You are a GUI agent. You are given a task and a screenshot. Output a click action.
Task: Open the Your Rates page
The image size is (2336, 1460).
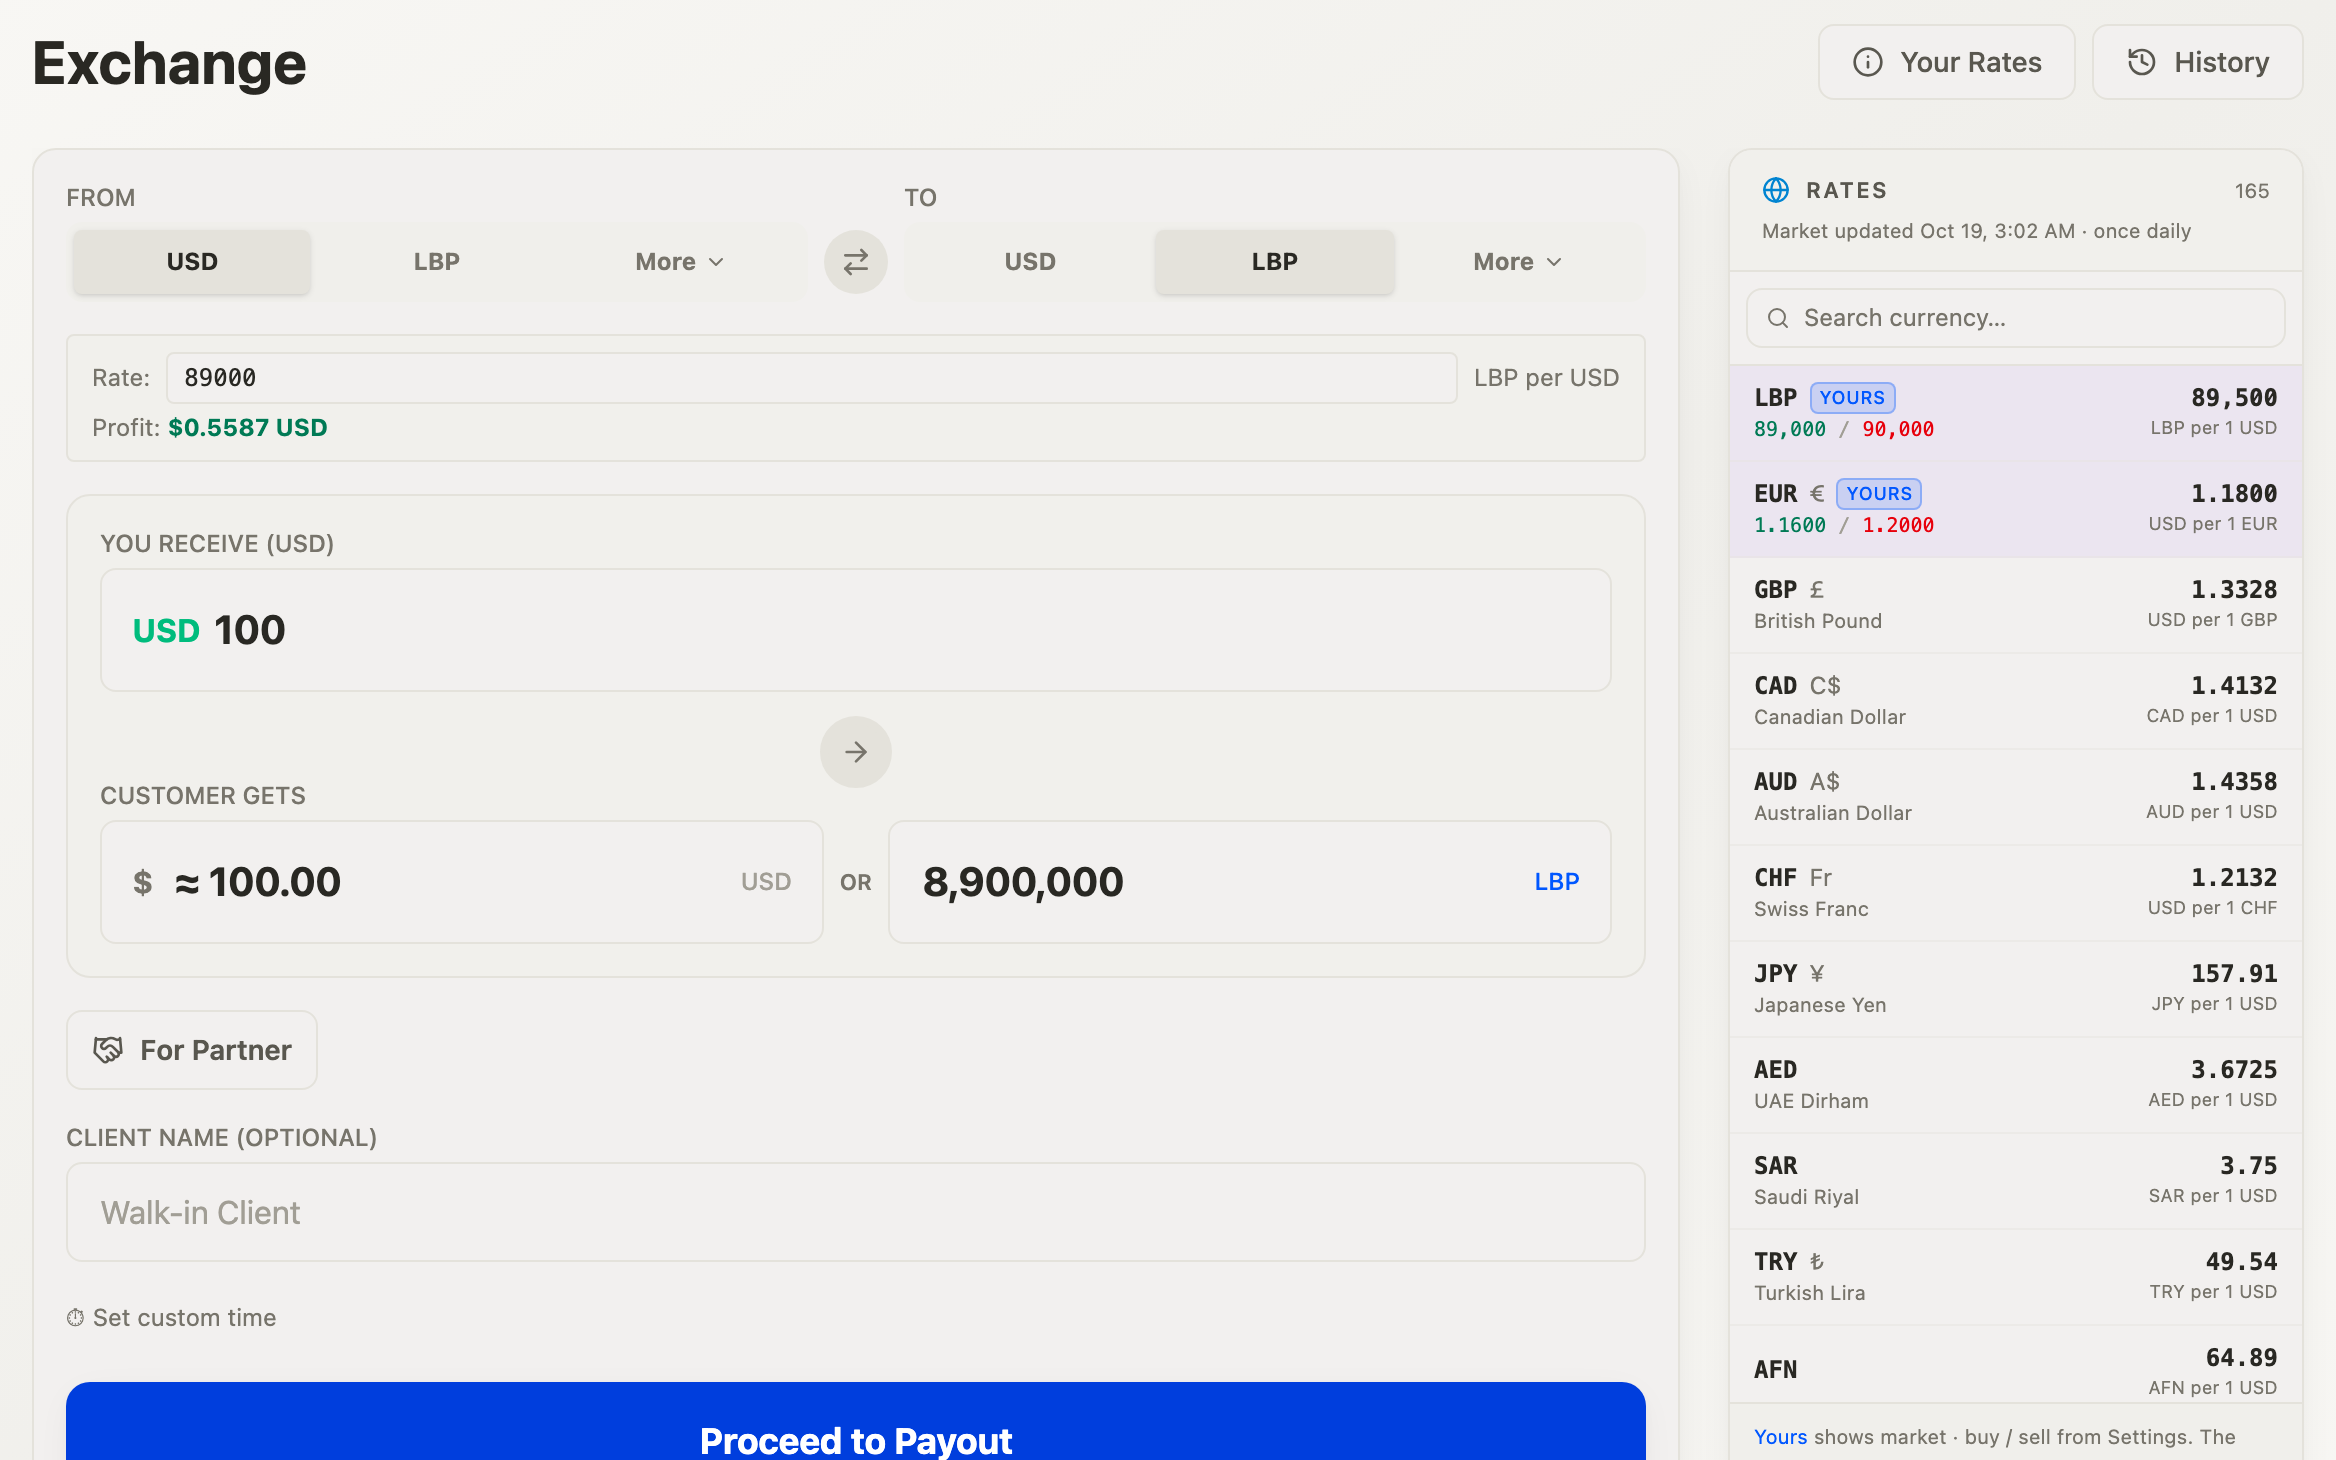point(1946,62)
